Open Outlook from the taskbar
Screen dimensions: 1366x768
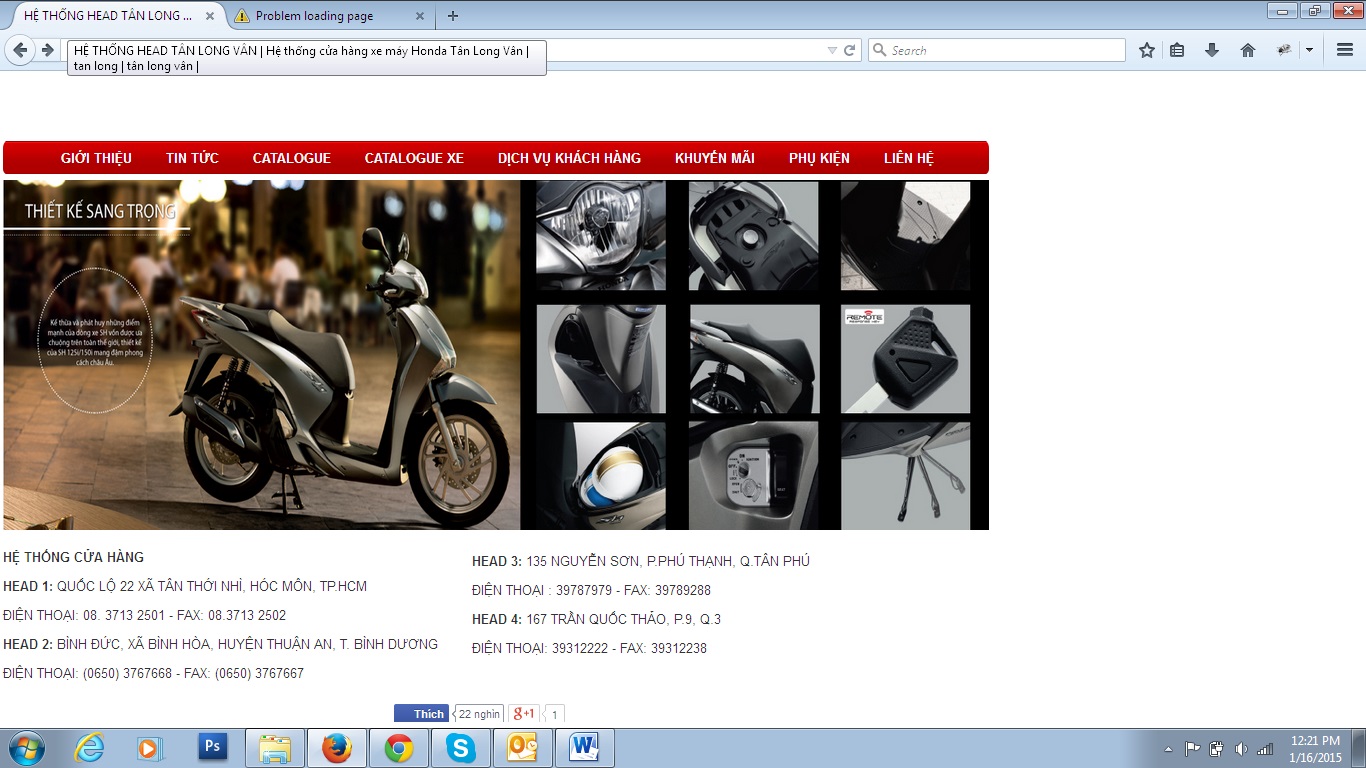tap(523, 748)
